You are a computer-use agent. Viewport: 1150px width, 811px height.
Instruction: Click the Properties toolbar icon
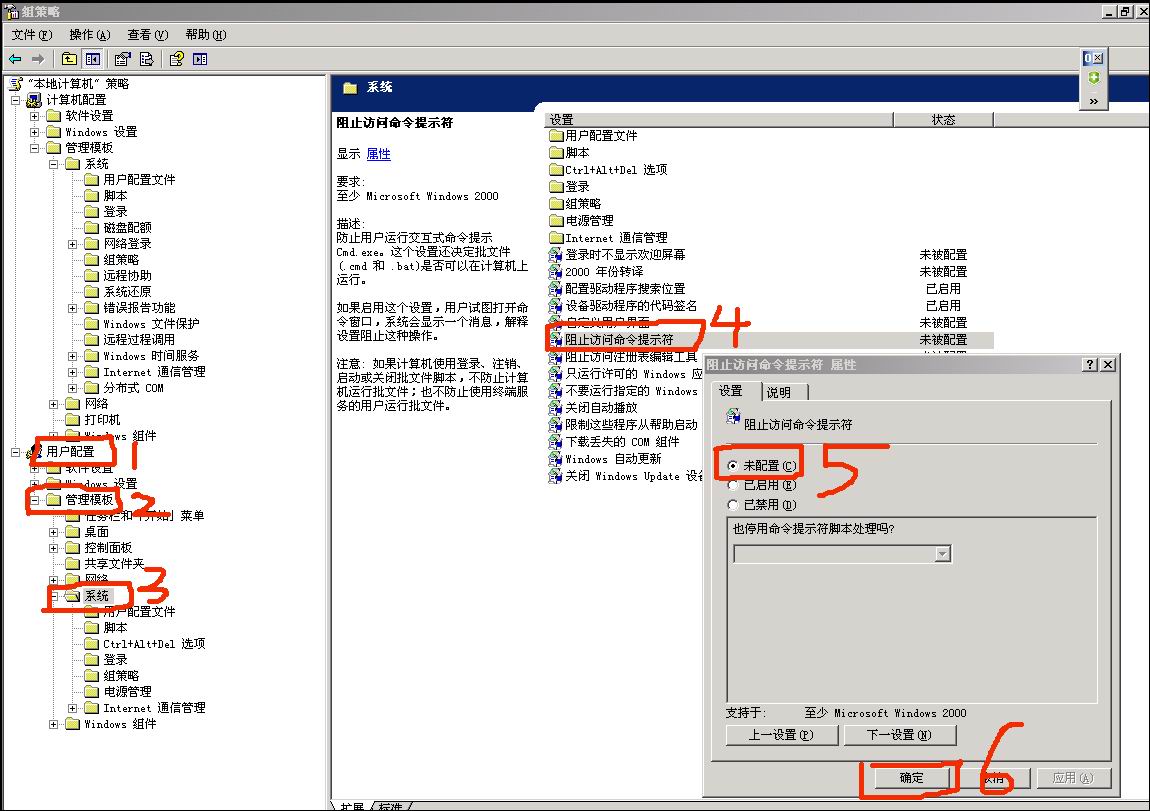[x=123, y=59]
